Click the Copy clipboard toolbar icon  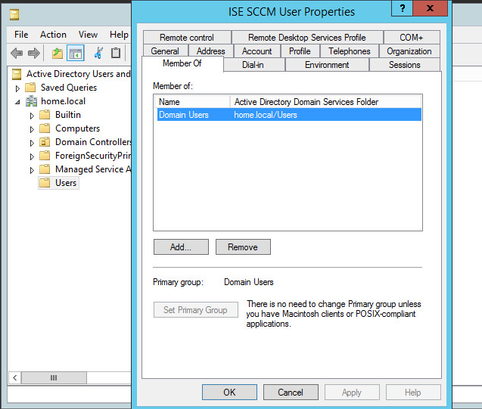point(115,53)
